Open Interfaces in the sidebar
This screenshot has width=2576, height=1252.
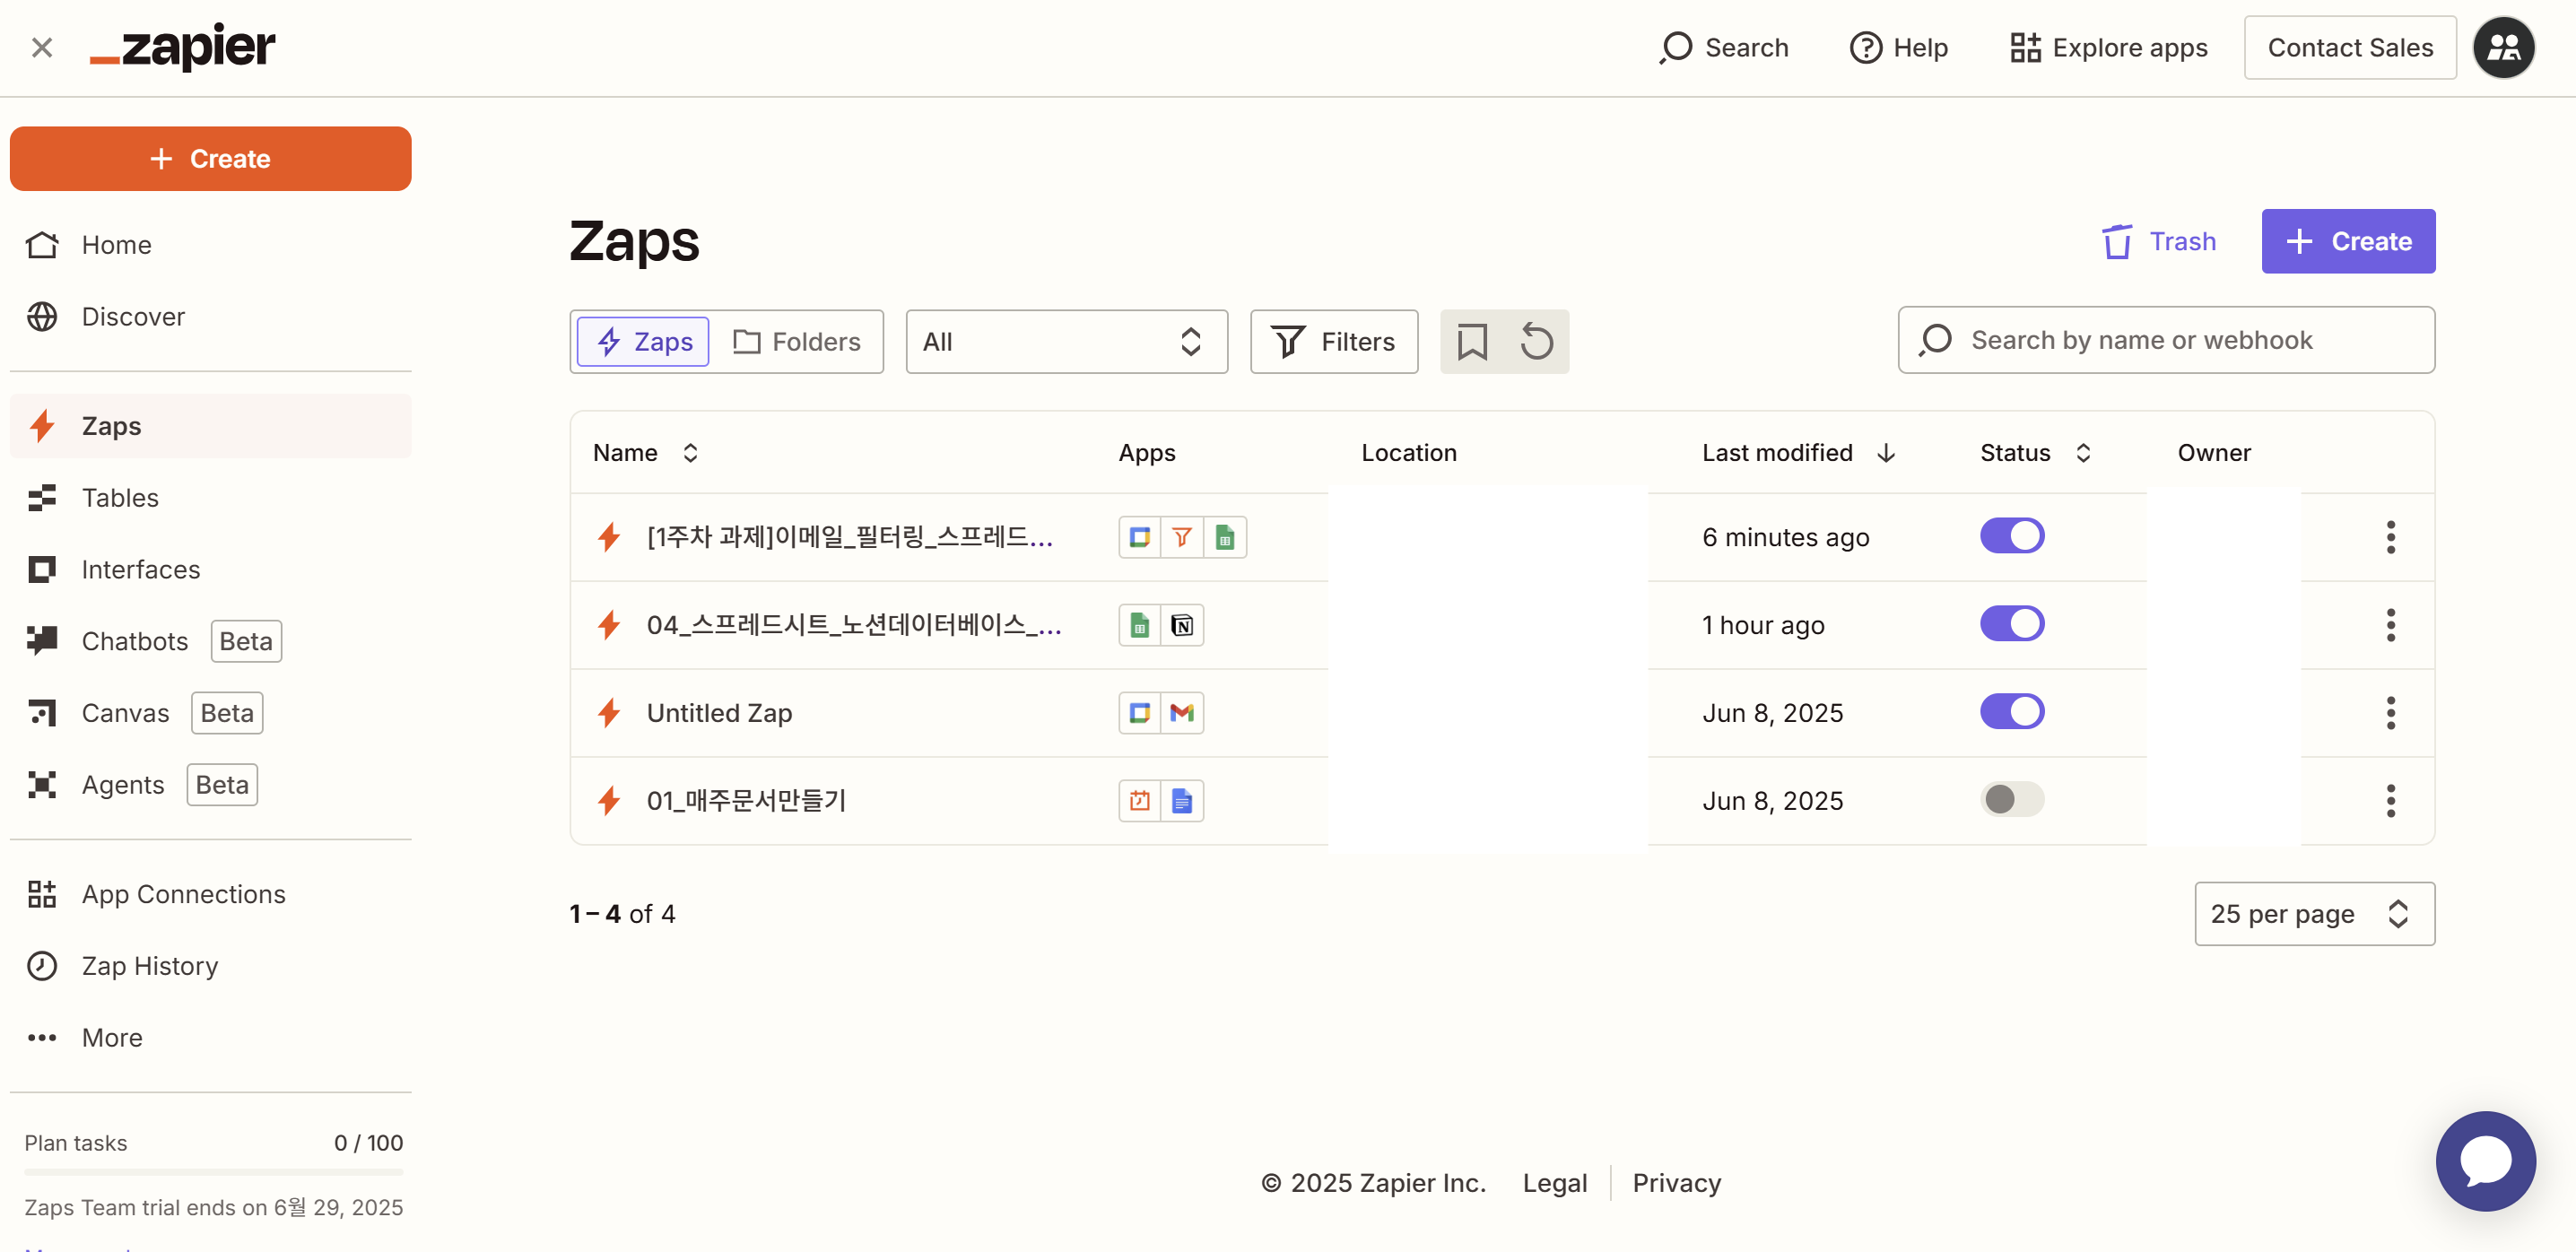[x=210, y=569]
